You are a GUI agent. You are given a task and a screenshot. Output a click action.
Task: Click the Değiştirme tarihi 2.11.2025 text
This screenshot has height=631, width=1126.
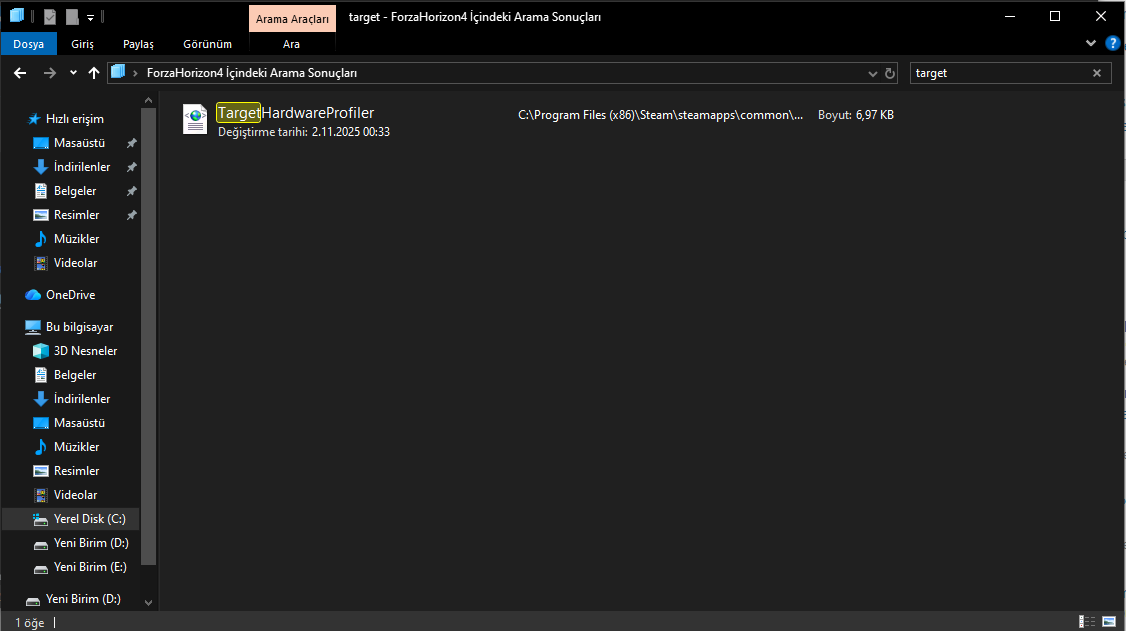[304, 132]
